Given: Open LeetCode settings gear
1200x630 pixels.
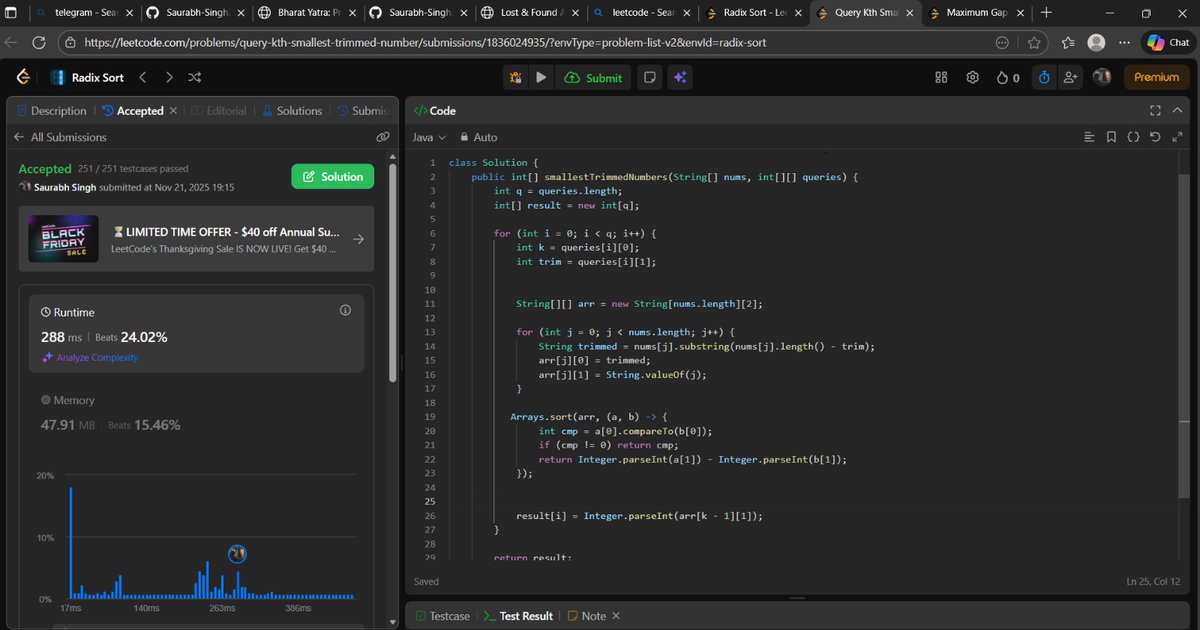Looking at the screenshot, I should tap(972, 77).
